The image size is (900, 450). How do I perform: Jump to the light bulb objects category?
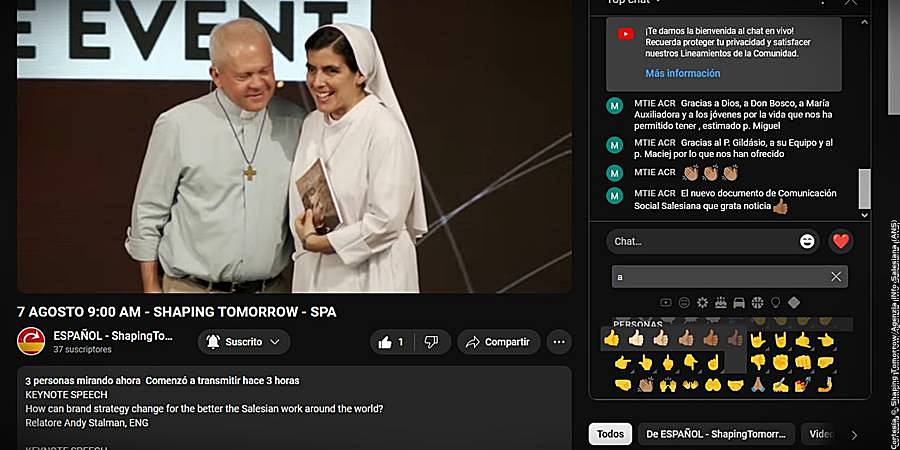pos(775,302)
